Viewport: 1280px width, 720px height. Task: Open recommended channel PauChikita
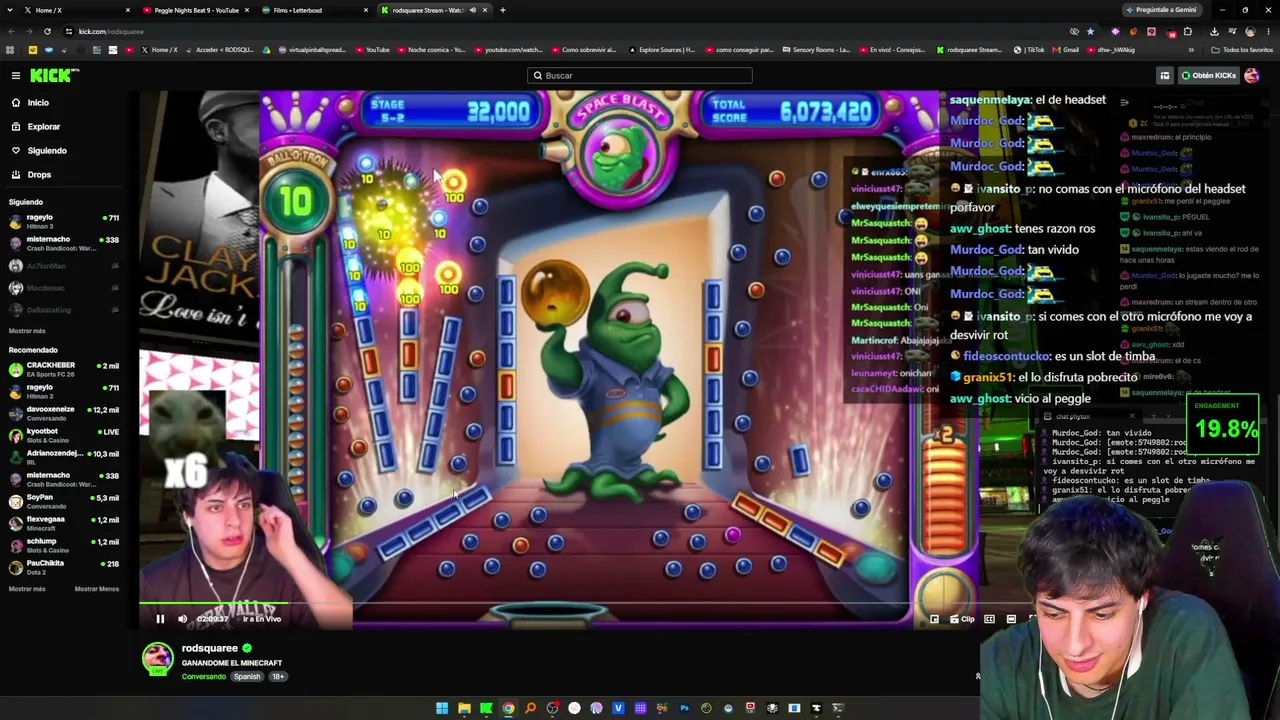(64, 567)
